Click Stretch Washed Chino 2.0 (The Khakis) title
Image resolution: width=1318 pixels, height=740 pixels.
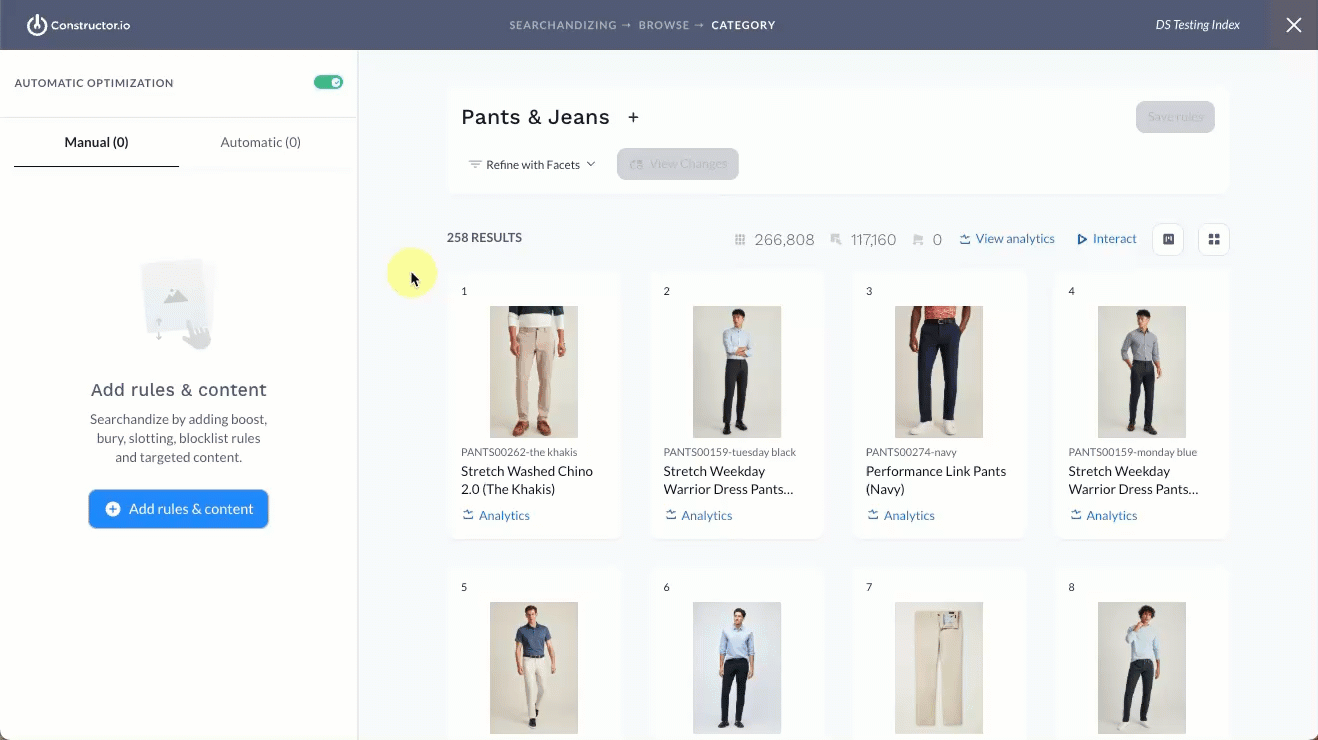coord(527,480)
